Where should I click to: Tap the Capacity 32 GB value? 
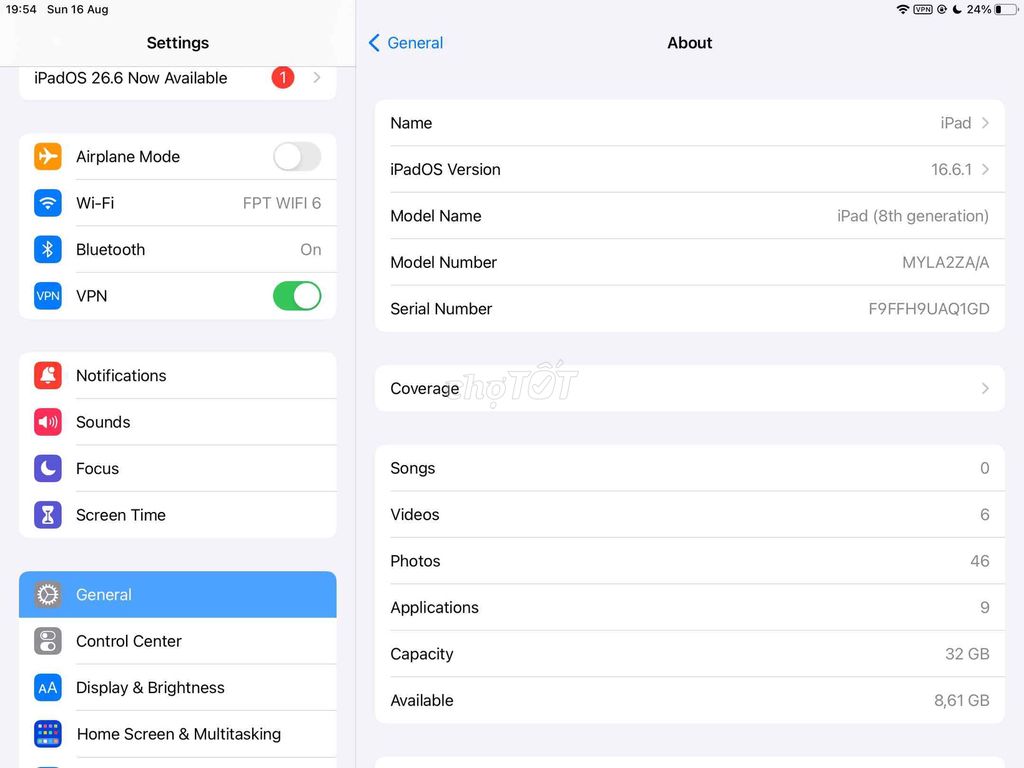967,654
